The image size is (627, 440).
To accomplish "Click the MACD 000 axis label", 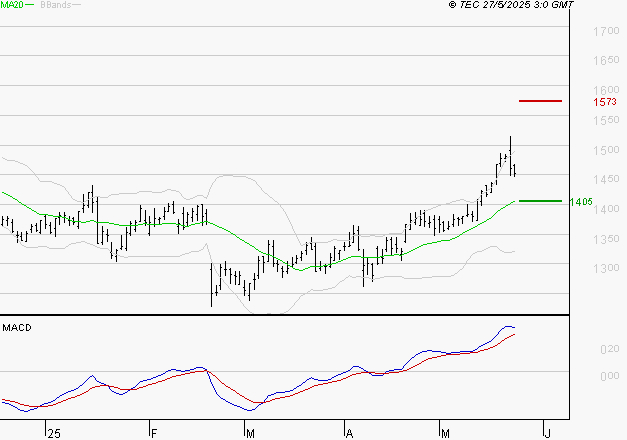I will [x=610, y=376].
